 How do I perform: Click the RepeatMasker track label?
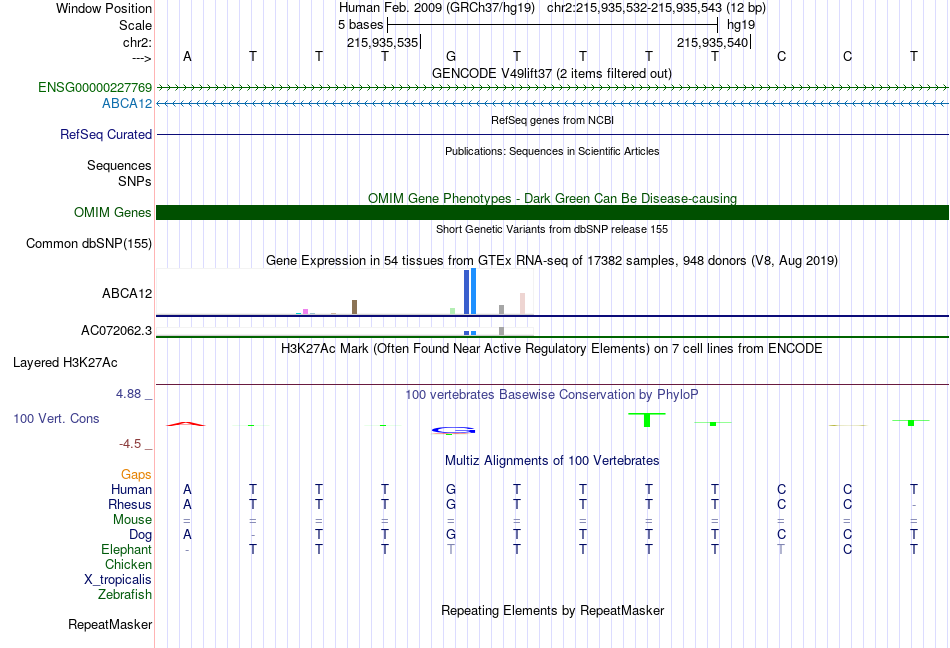(x=110, y=624)
